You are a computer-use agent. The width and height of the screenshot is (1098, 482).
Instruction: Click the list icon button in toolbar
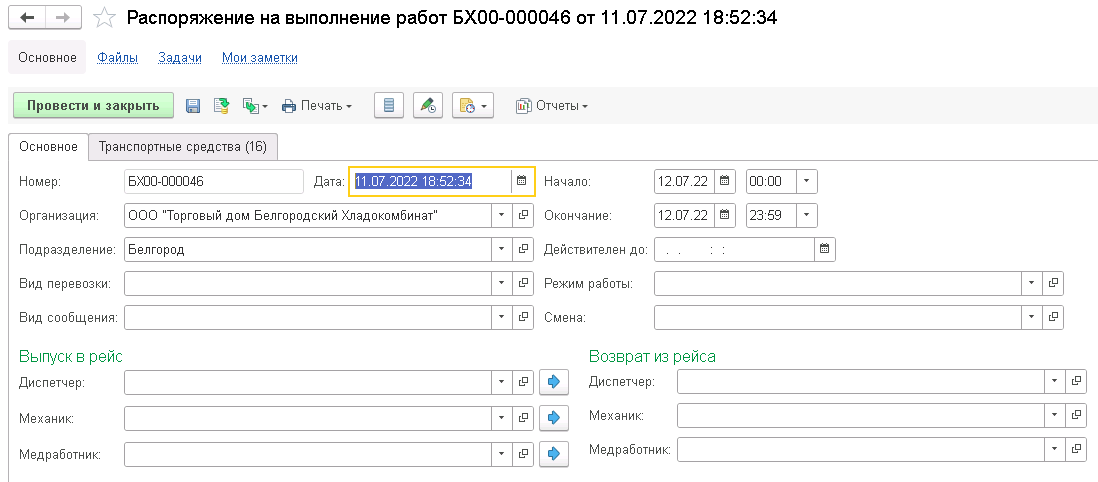point(390,106)
